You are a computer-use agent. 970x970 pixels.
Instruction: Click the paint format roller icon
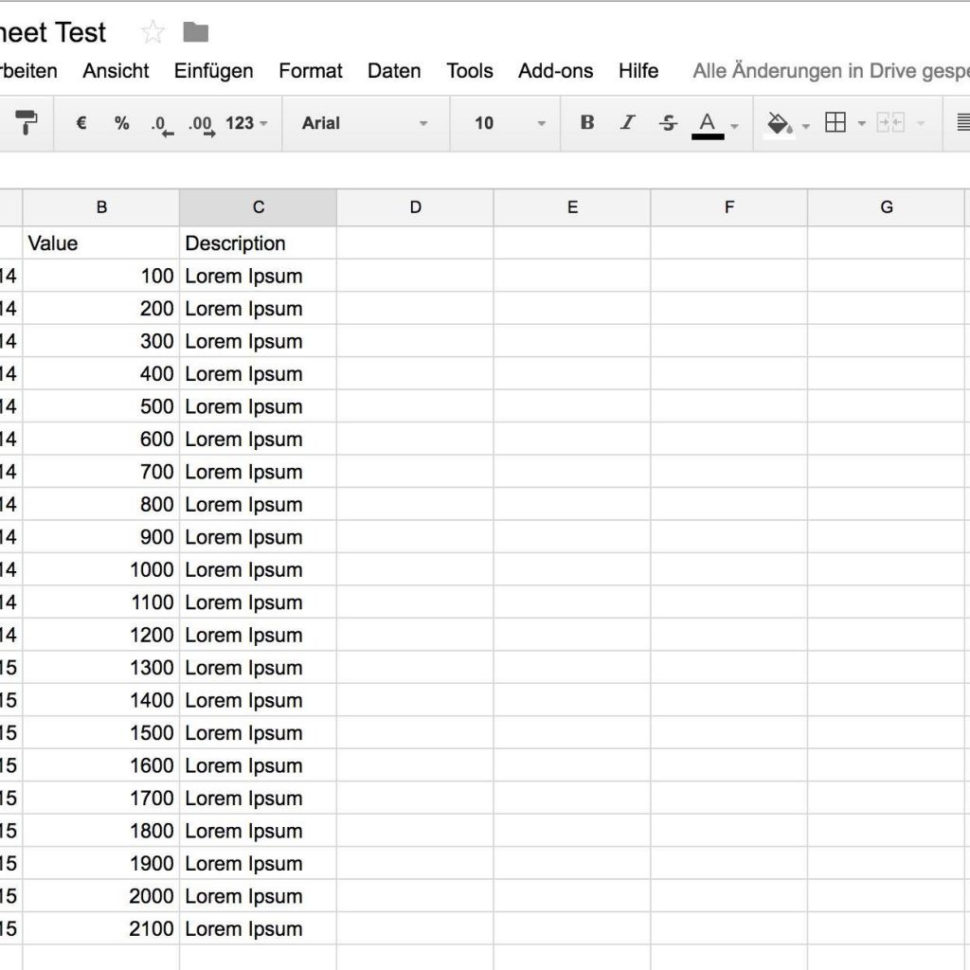pos(25,122)
